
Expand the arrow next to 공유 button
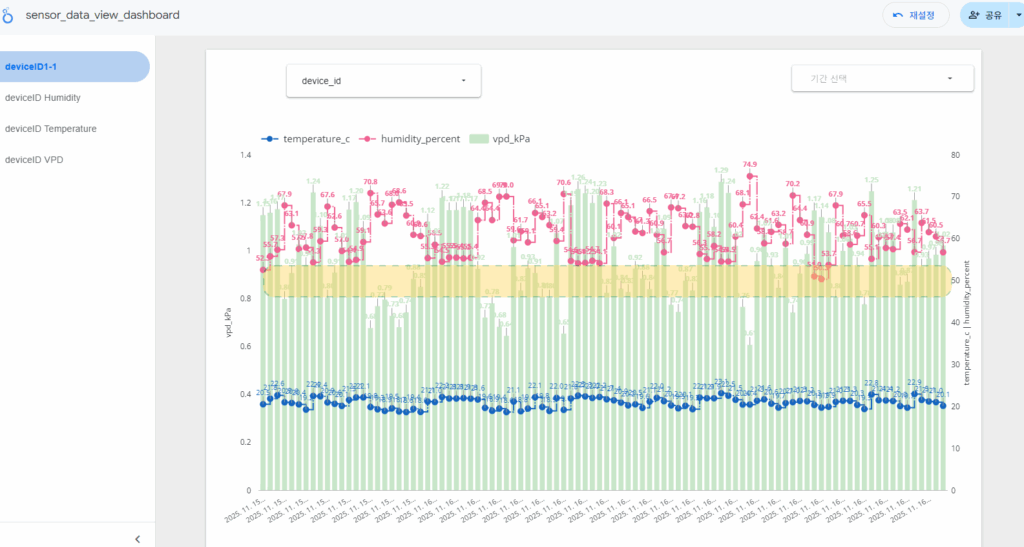point(1017,15)
